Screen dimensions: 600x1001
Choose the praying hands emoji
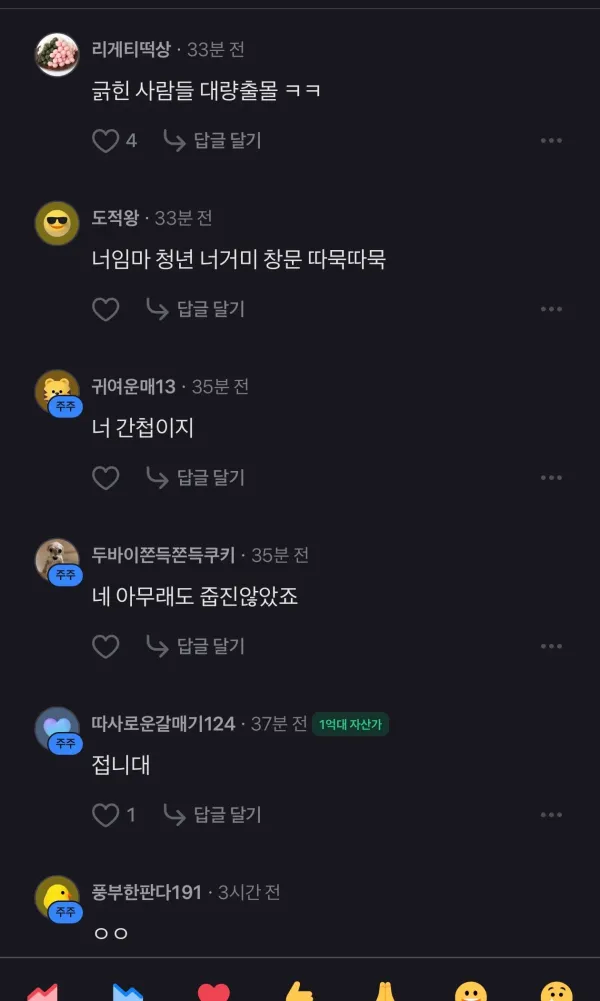point(385,991)
